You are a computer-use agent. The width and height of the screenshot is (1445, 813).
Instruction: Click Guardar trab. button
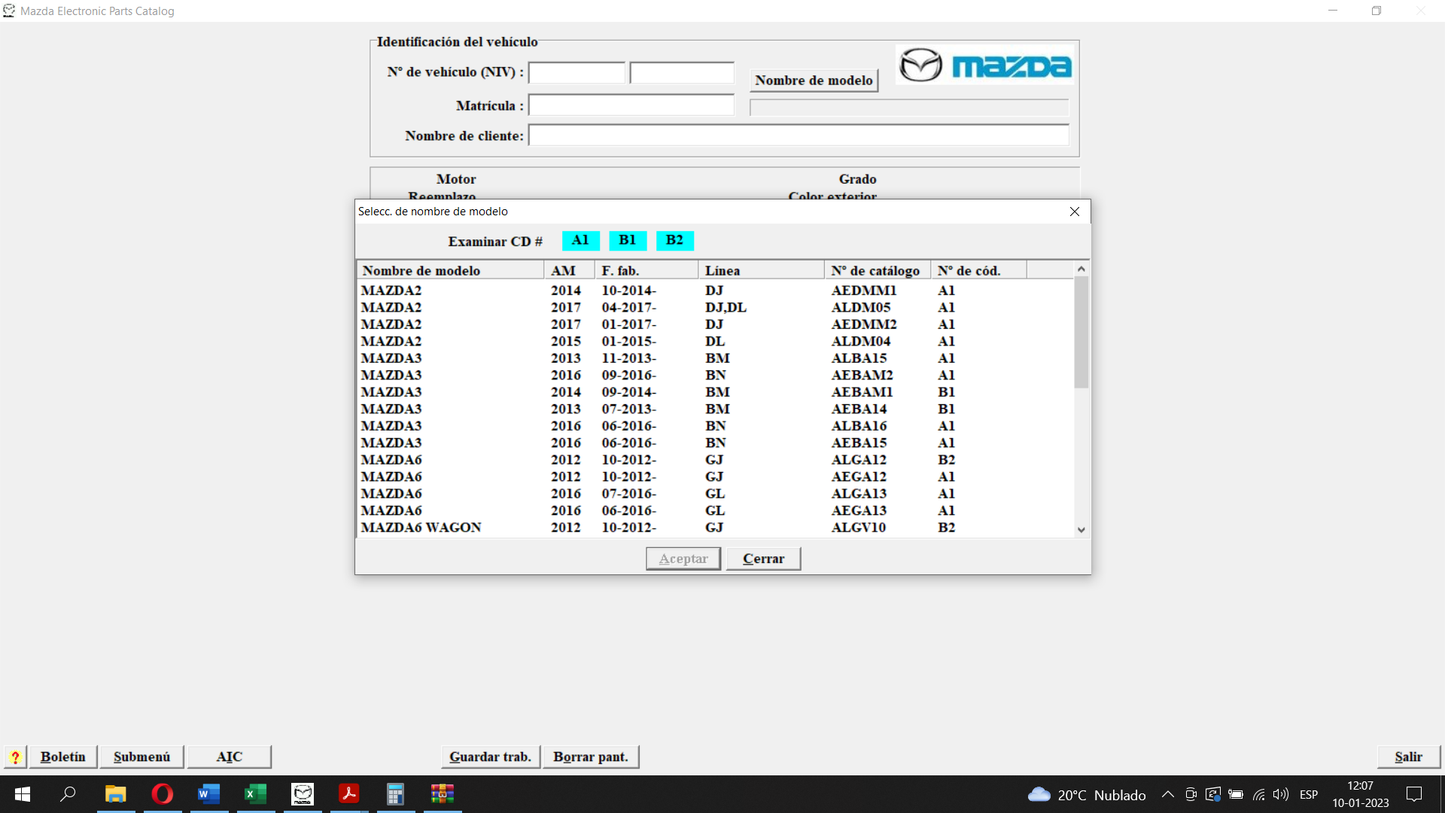[490, 757]
